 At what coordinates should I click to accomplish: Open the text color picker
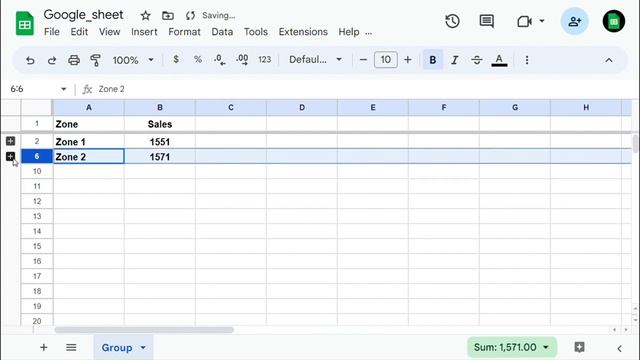coord(499,60)
